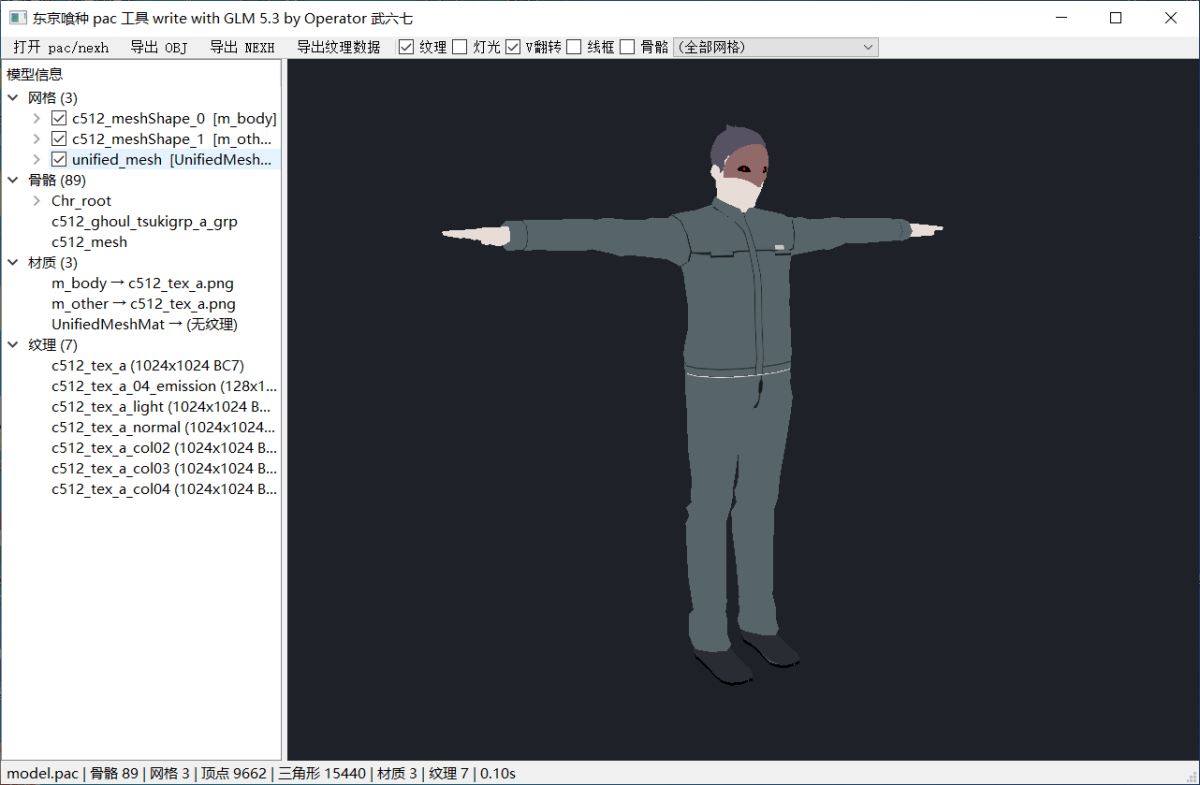
Task: Enable the 灯光 checkbox
Action: pos(459,47)
